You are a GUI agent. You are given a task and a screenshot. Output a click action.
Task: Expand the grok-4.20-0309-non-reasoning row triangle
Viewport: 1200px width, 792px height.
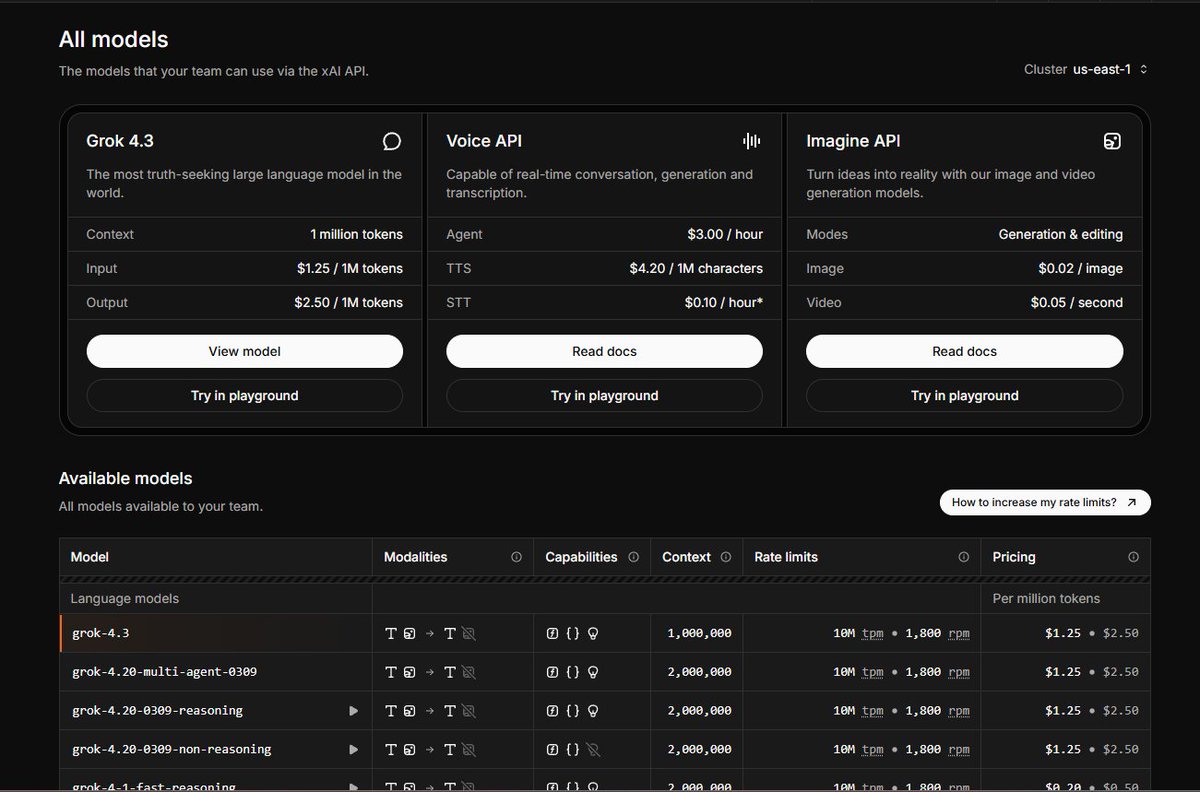click(353, 749)
